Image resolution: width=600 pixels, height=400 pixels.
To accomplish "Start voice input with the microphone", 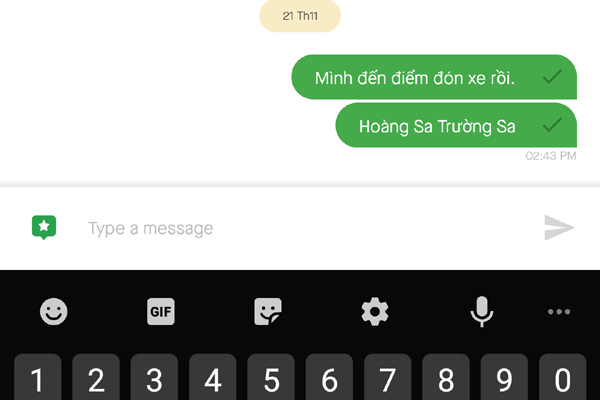I will click(482, 312).
